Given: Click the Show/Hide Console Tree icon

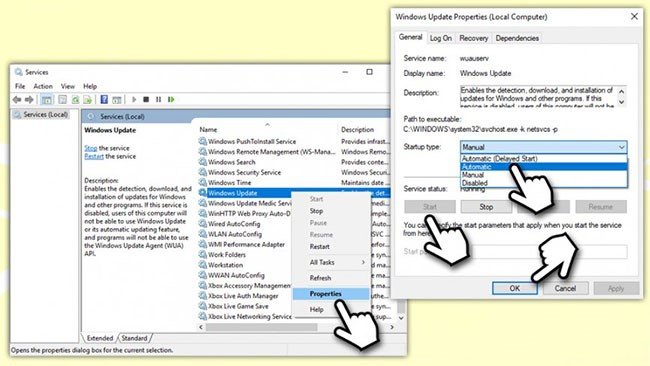Looking at the screenshot, I should (47, 99).
